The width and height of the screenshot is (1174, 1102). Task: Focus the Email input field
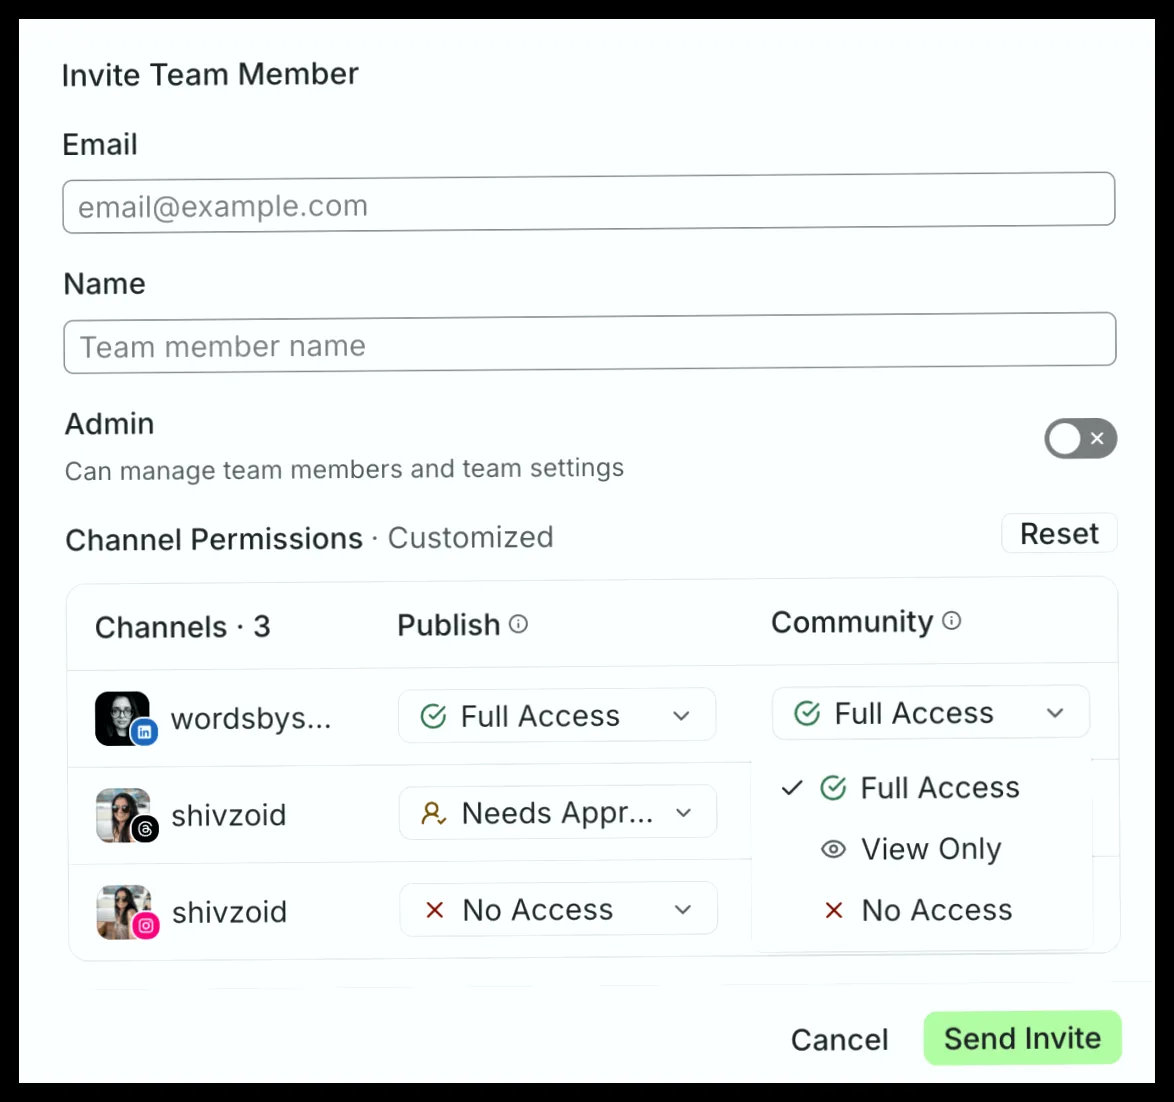pyautogui.click(x=589, y=203)
